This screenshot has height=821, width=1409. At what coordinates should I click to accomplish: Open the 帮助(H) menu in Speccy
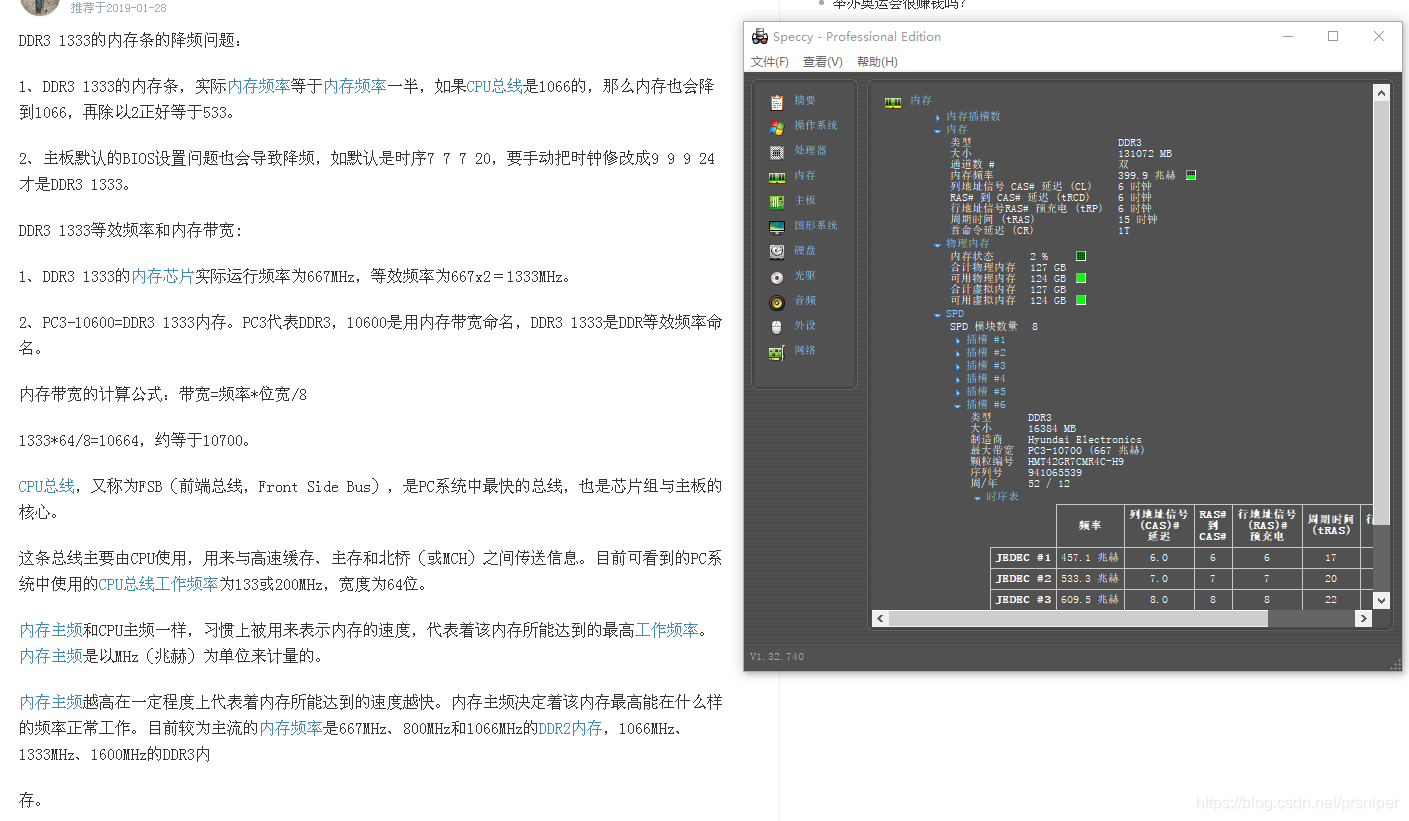click(x=877, y=62)
